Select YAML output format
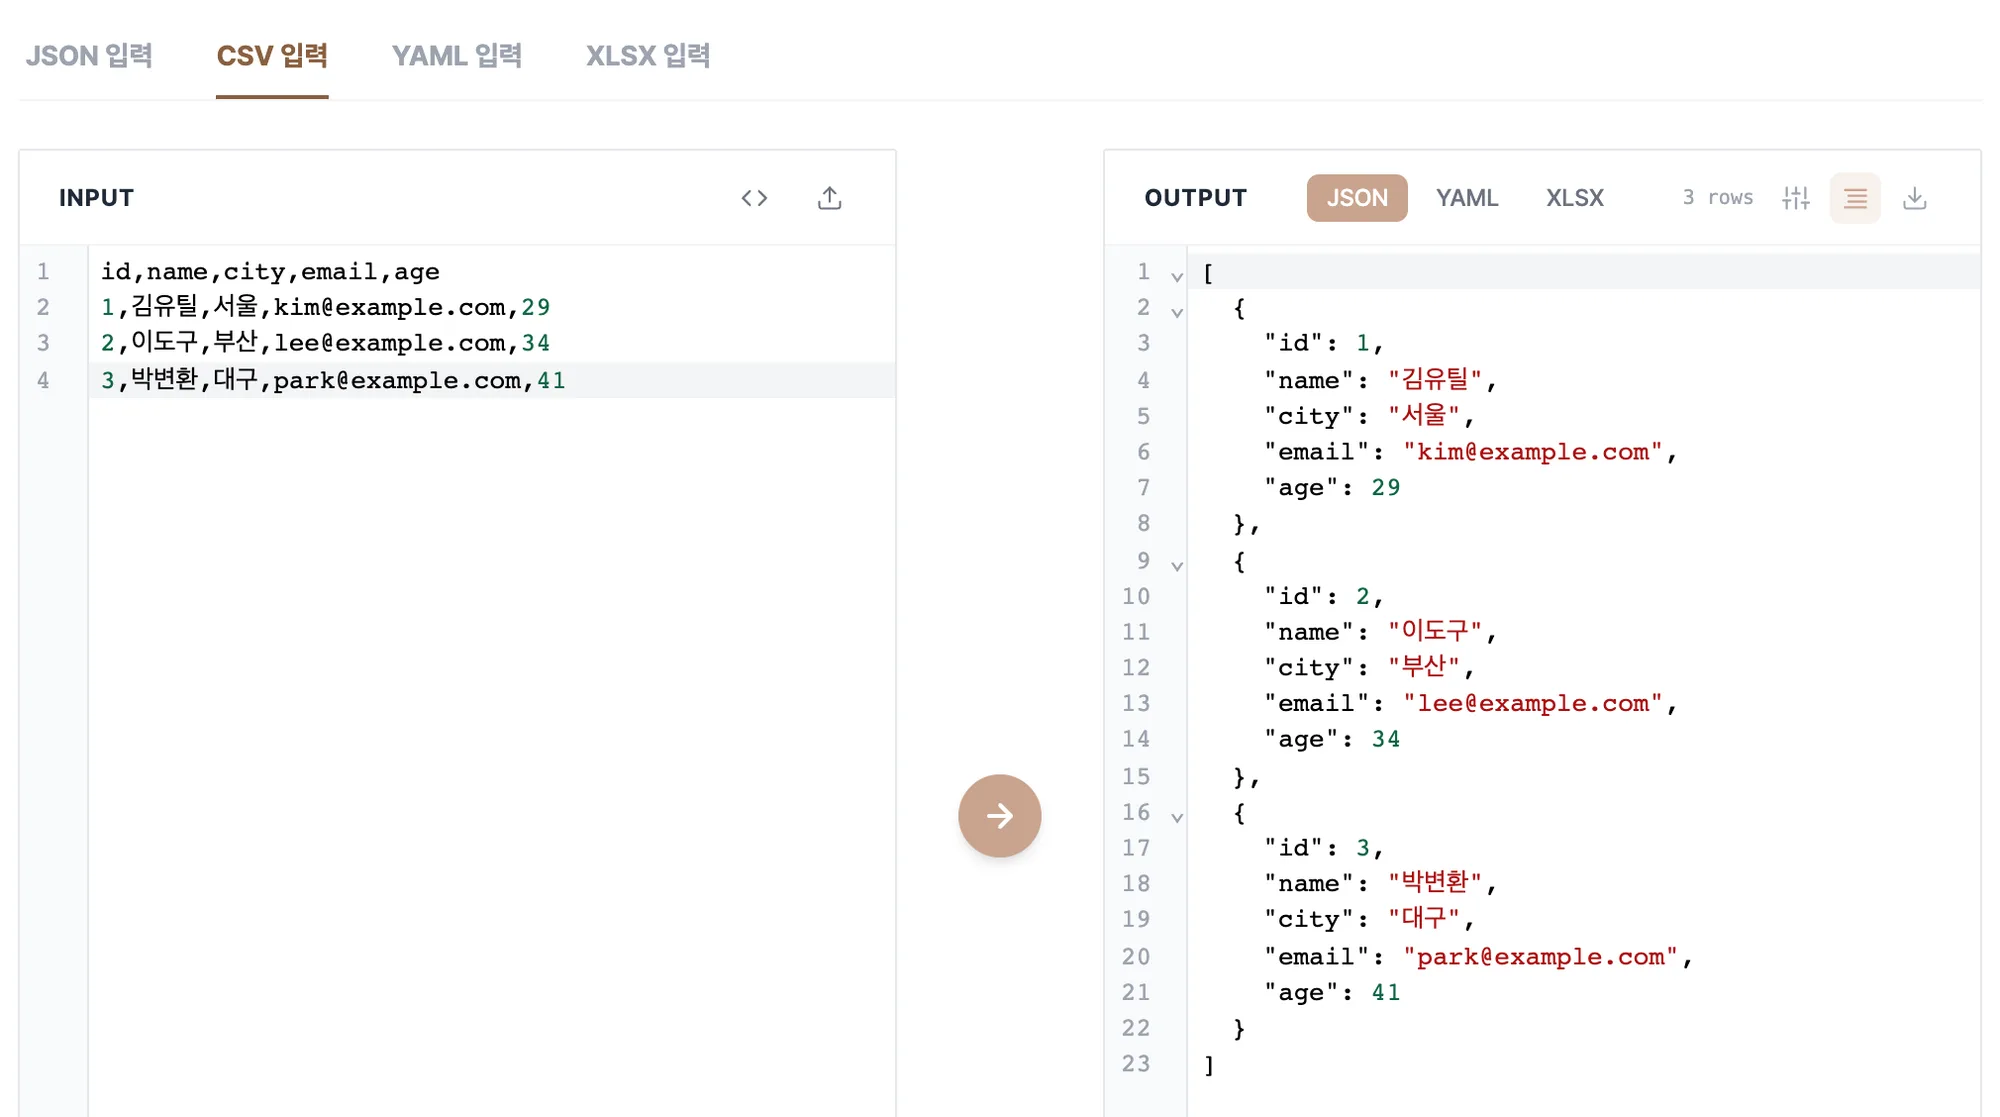Viewport: 2000px width, 1117px height. pos(1467,198)
